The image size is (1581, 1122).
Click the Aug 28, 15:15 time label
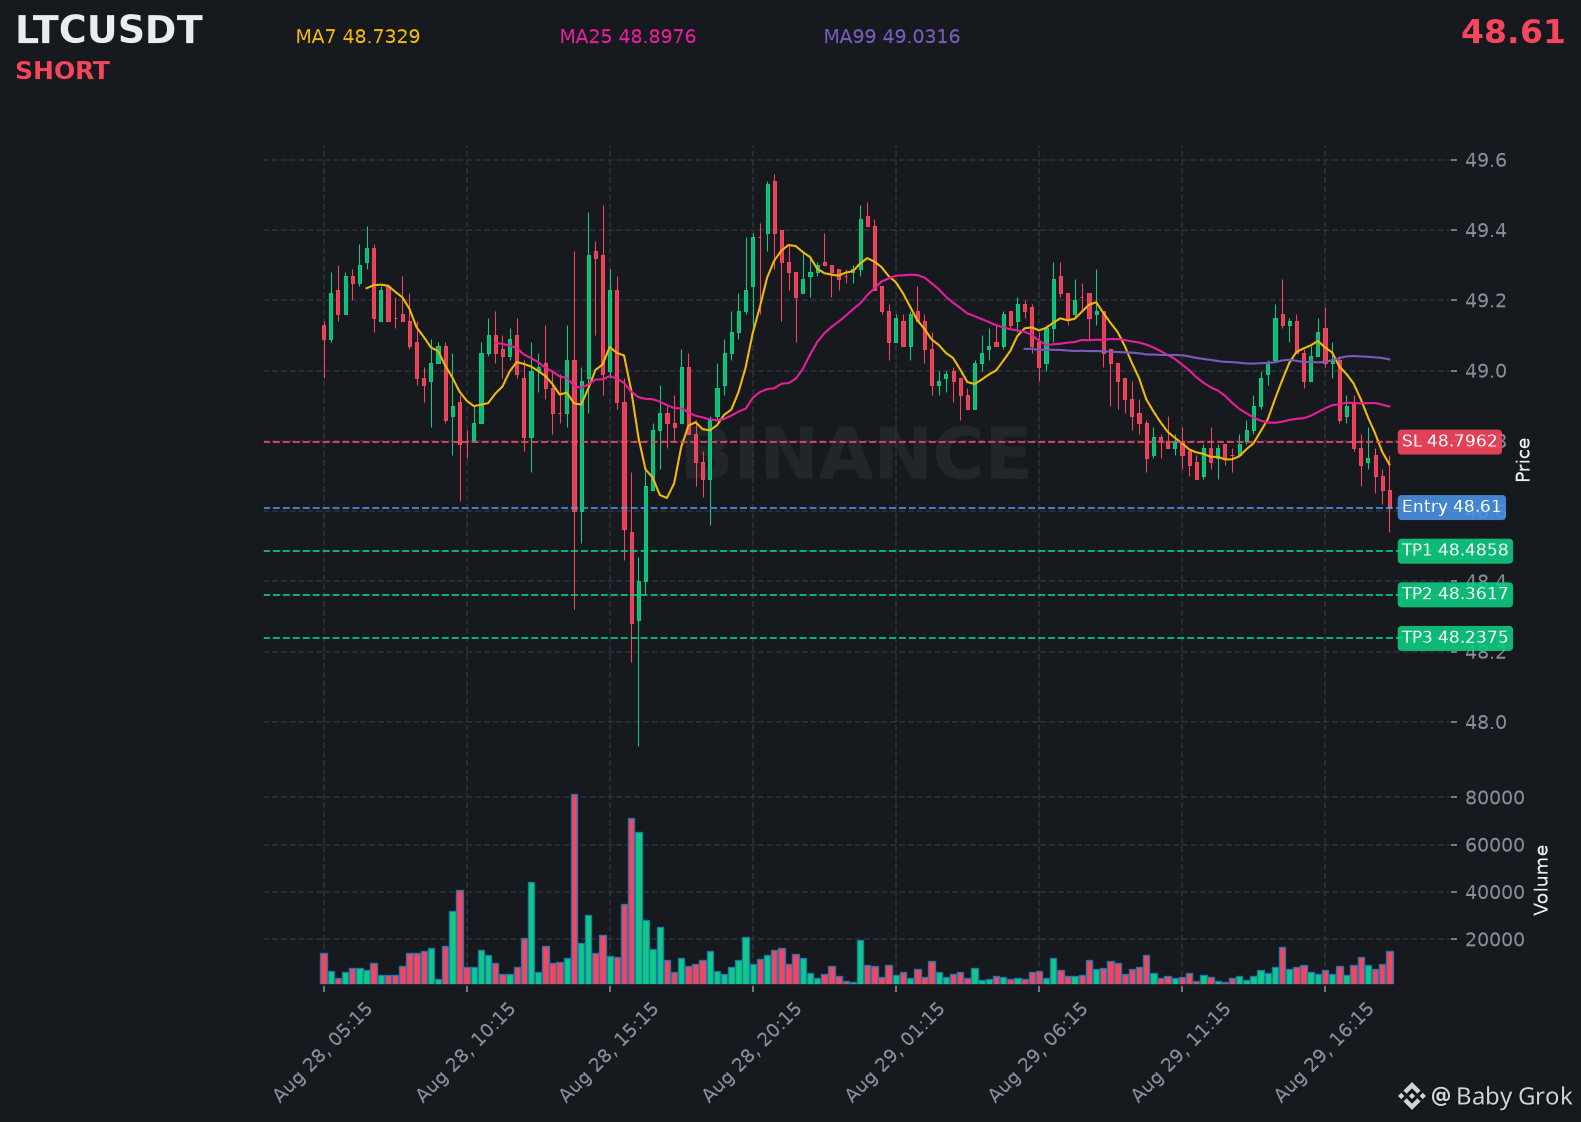(609, 1052)
